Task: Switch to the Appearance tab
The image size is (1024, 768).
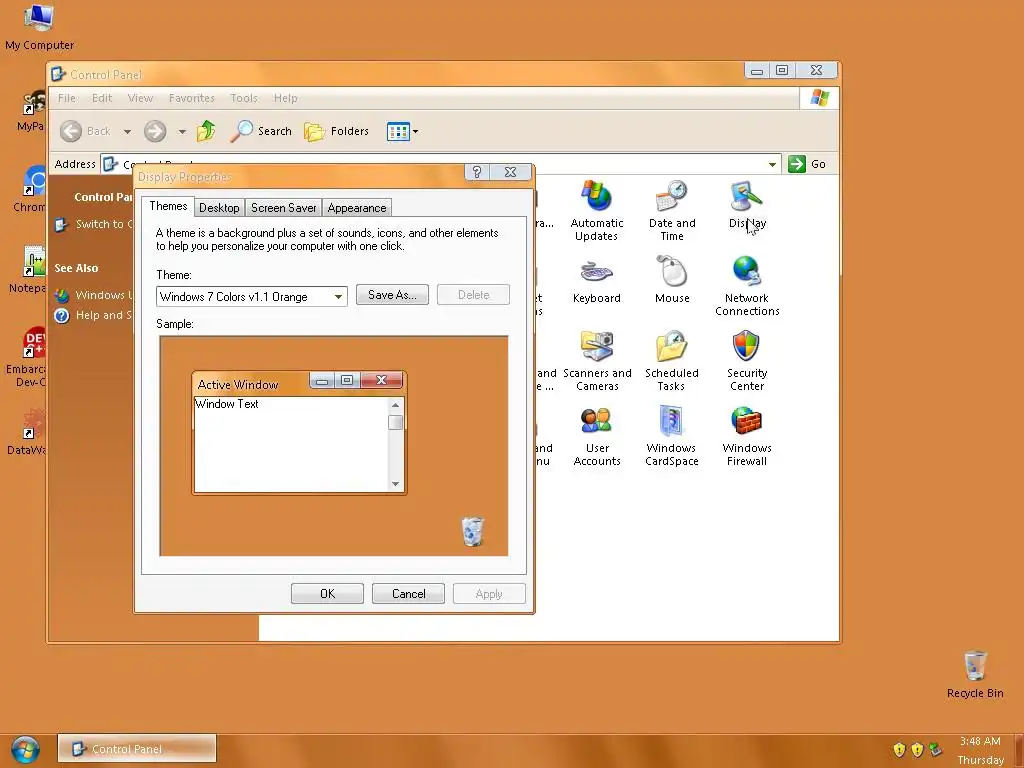Action: pos(357,208)
